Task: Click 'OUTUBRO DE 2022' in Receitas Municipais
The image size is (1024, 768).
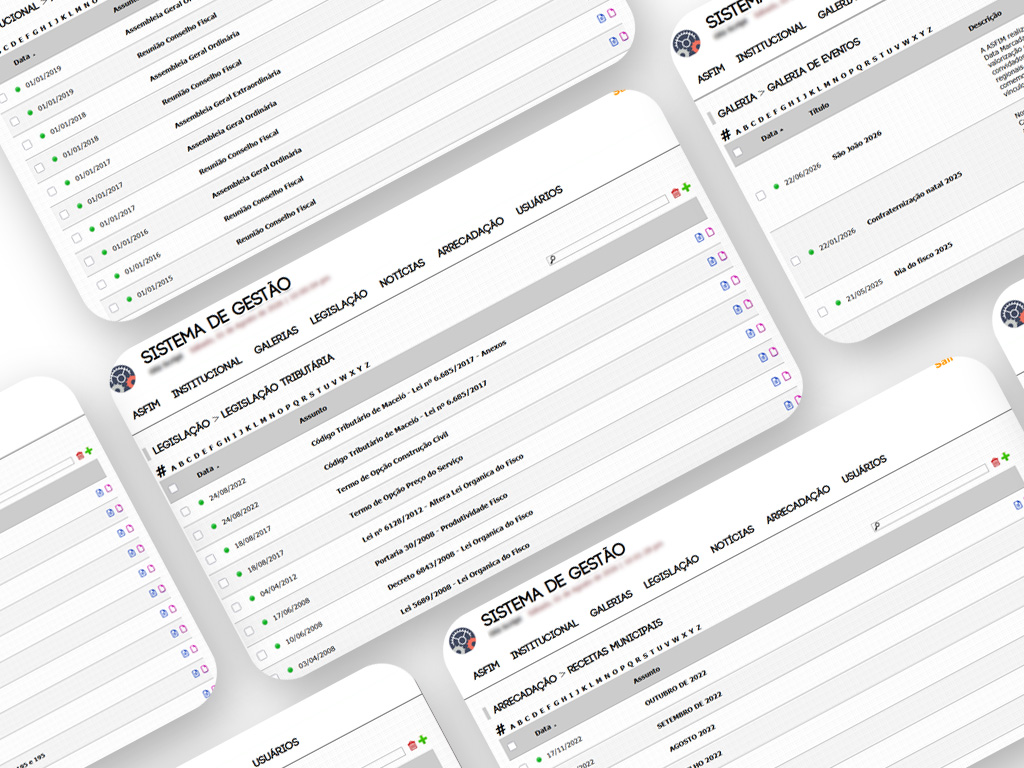Action: coord(675,688)
